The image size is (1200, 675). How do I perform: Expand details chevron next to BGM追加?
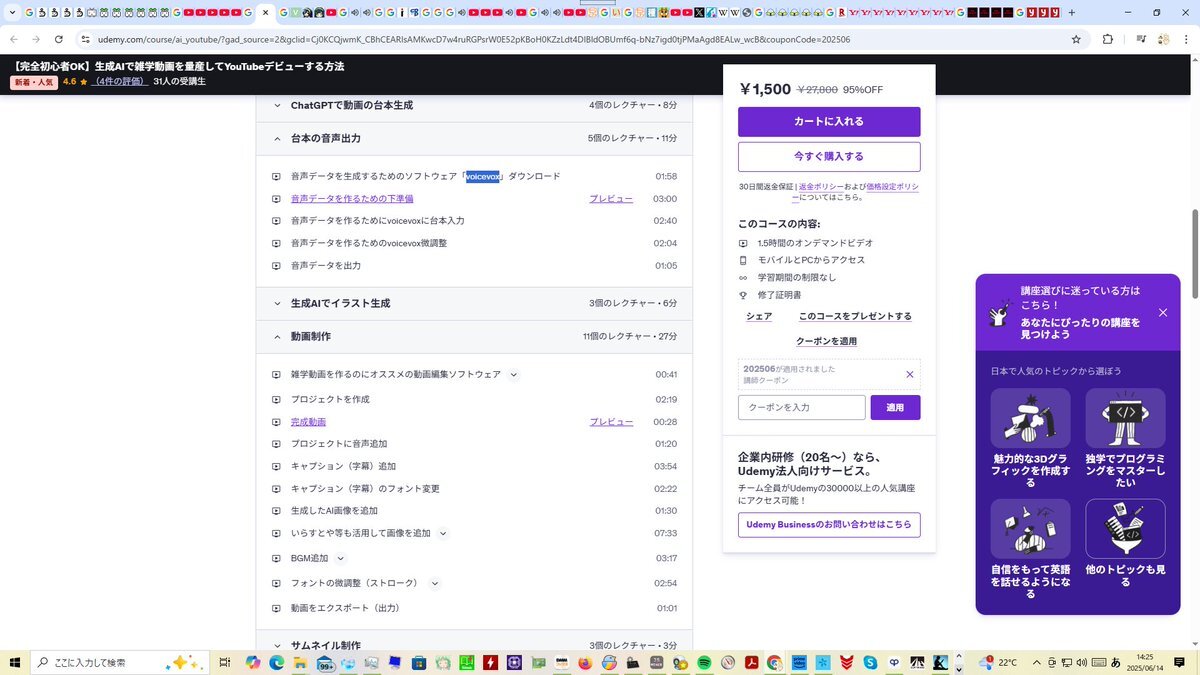click(x=340, y=559)
